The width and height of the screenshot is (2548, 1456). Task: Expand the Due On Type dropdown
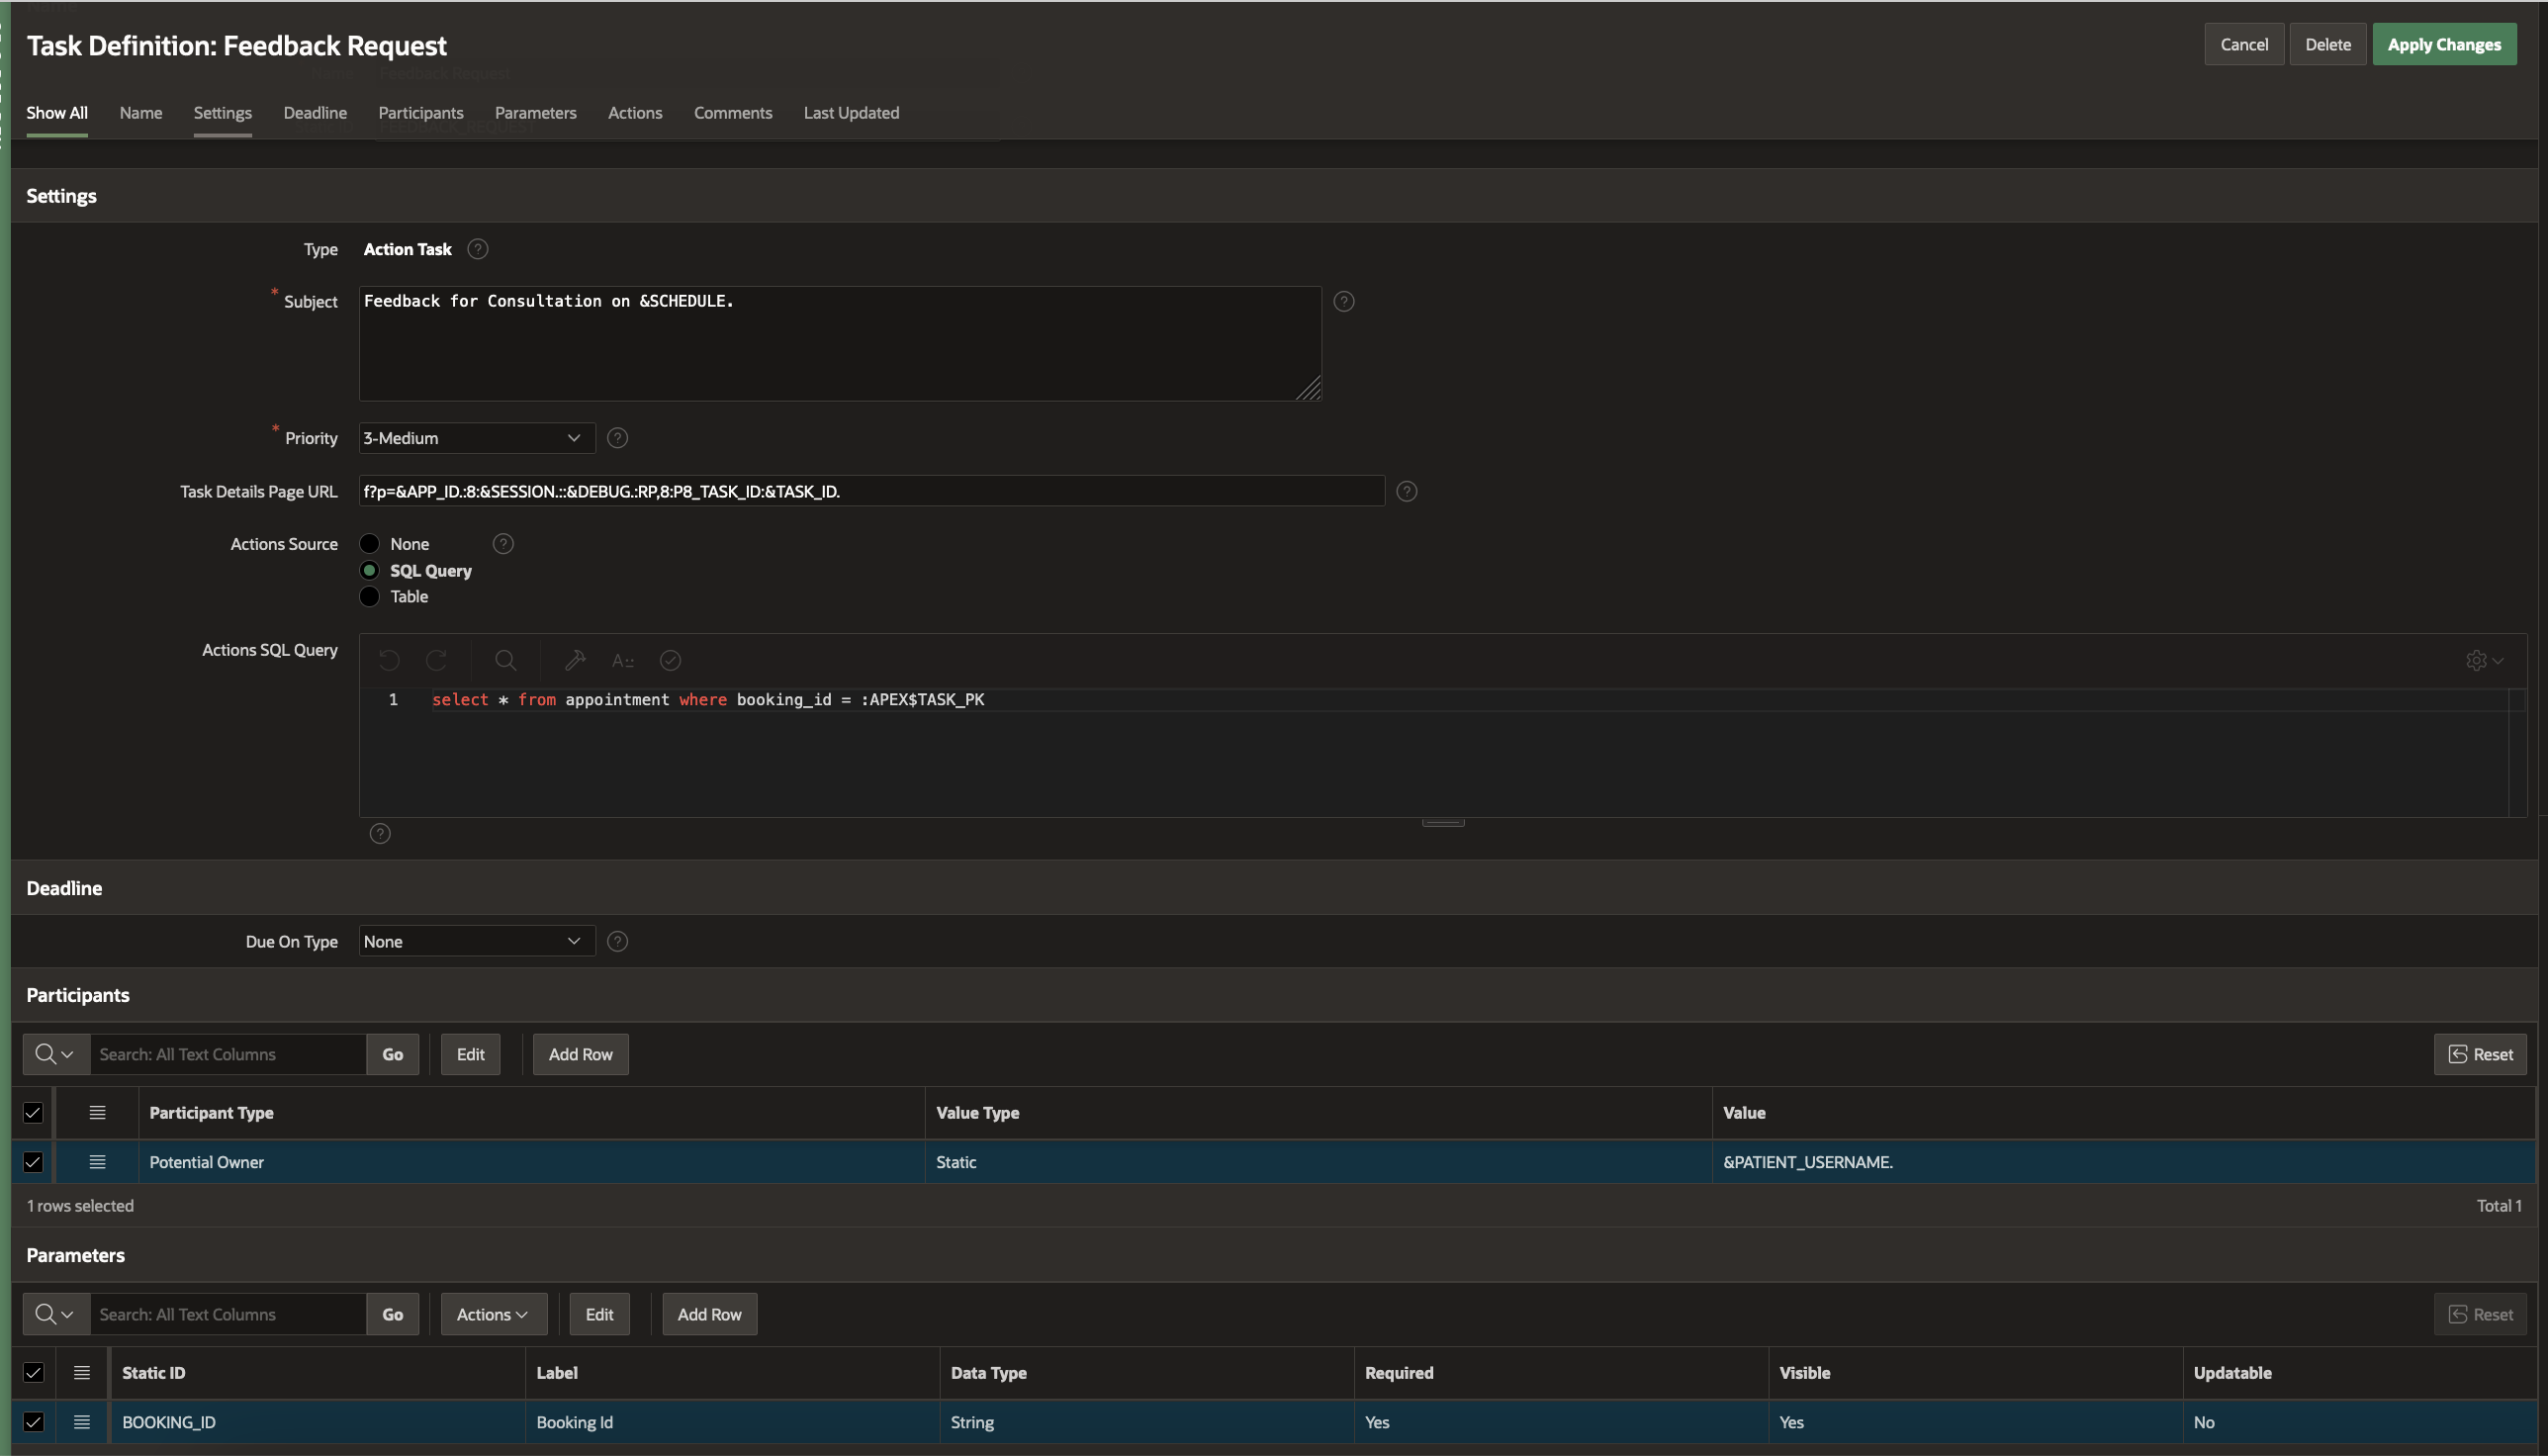(476, 941)
